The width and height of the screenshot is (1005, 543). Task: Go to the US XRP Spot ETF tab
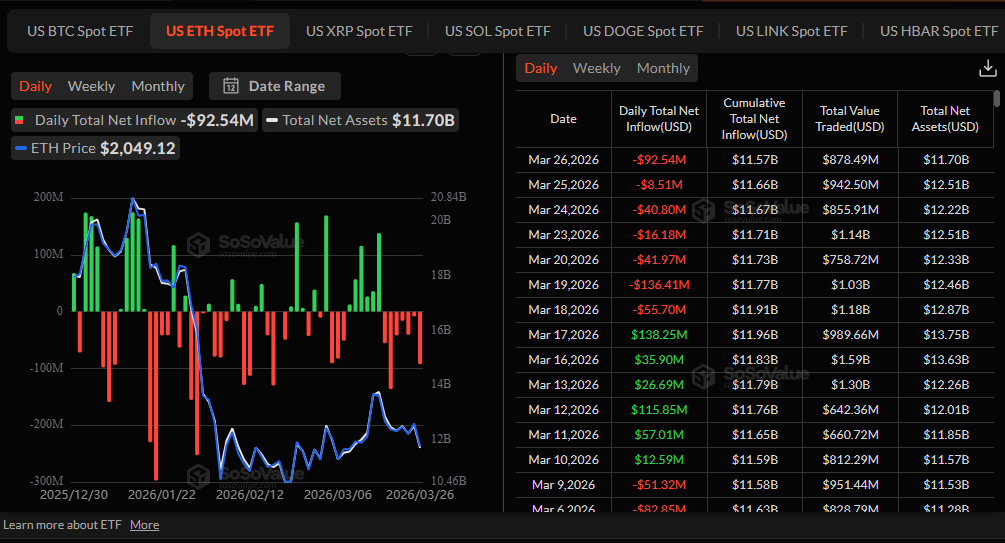click(359, 31)
